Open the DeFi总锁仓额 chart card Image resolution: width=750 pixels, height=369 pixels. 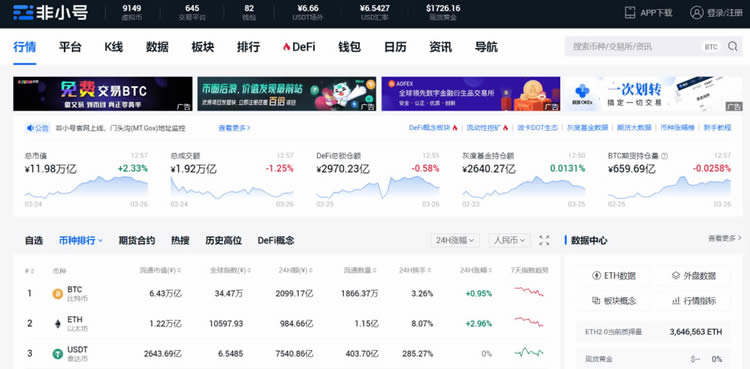click(378, 179)
